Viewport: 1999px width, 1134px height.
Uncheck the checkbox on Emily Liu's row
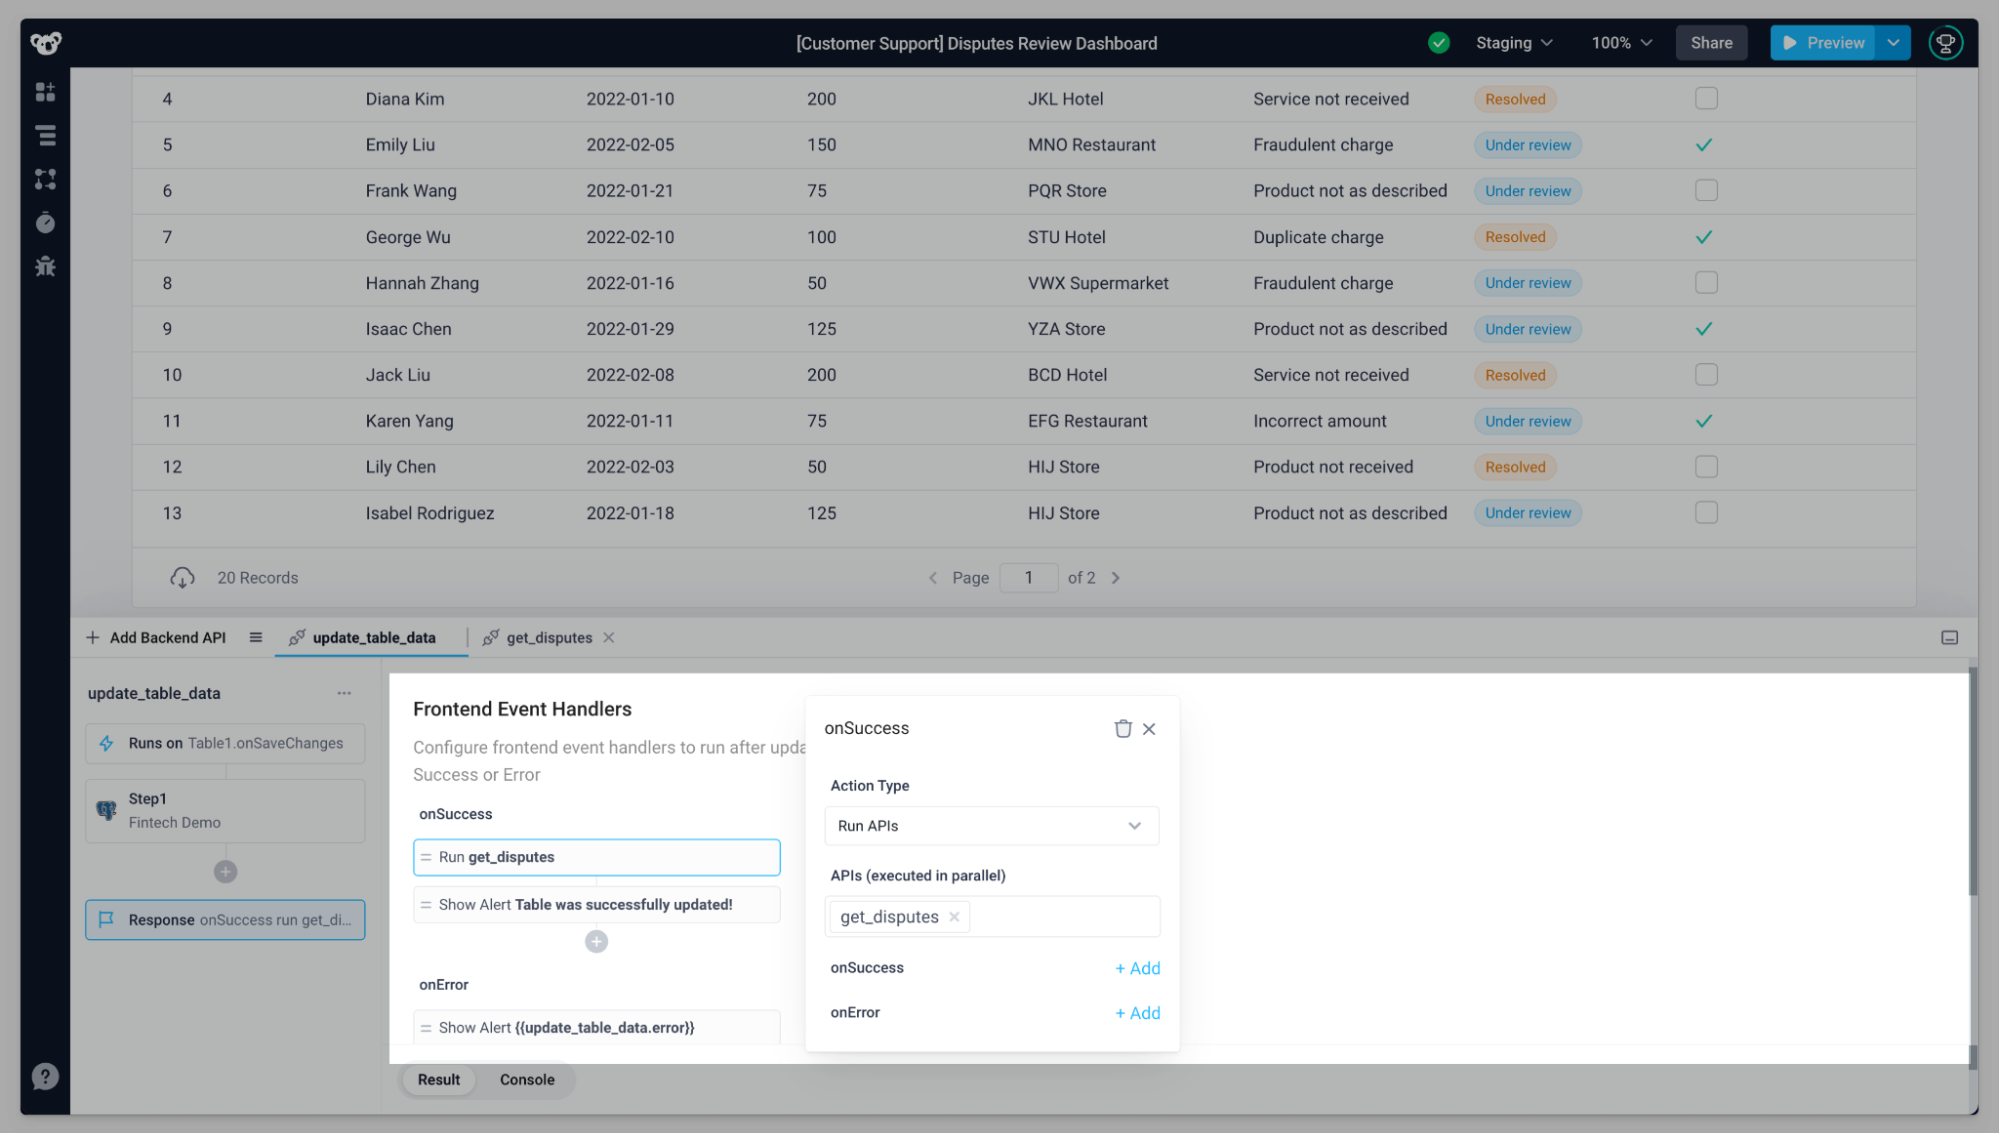pos(1704,144)
